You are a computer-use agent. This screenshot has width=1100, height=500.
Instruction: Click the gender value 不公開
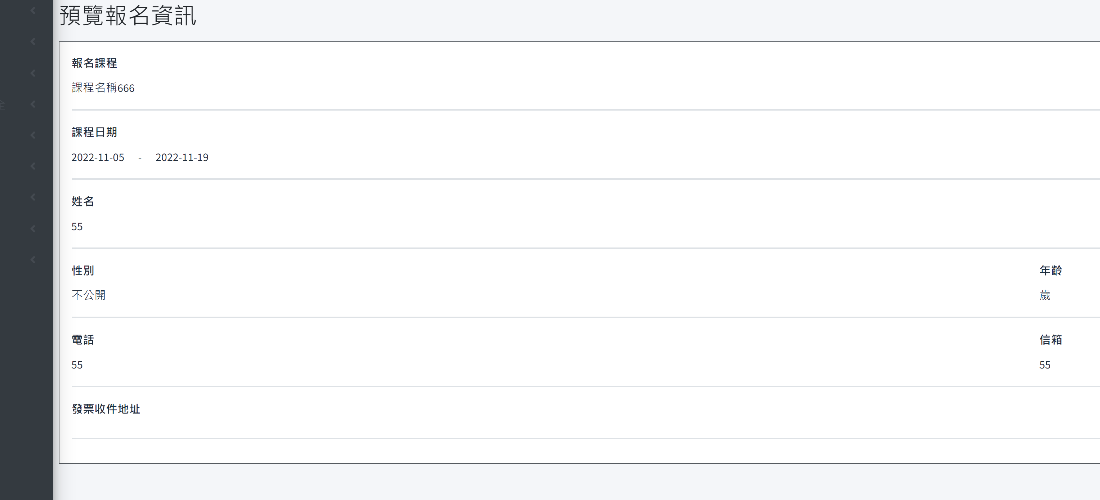(x=89, y=296)
